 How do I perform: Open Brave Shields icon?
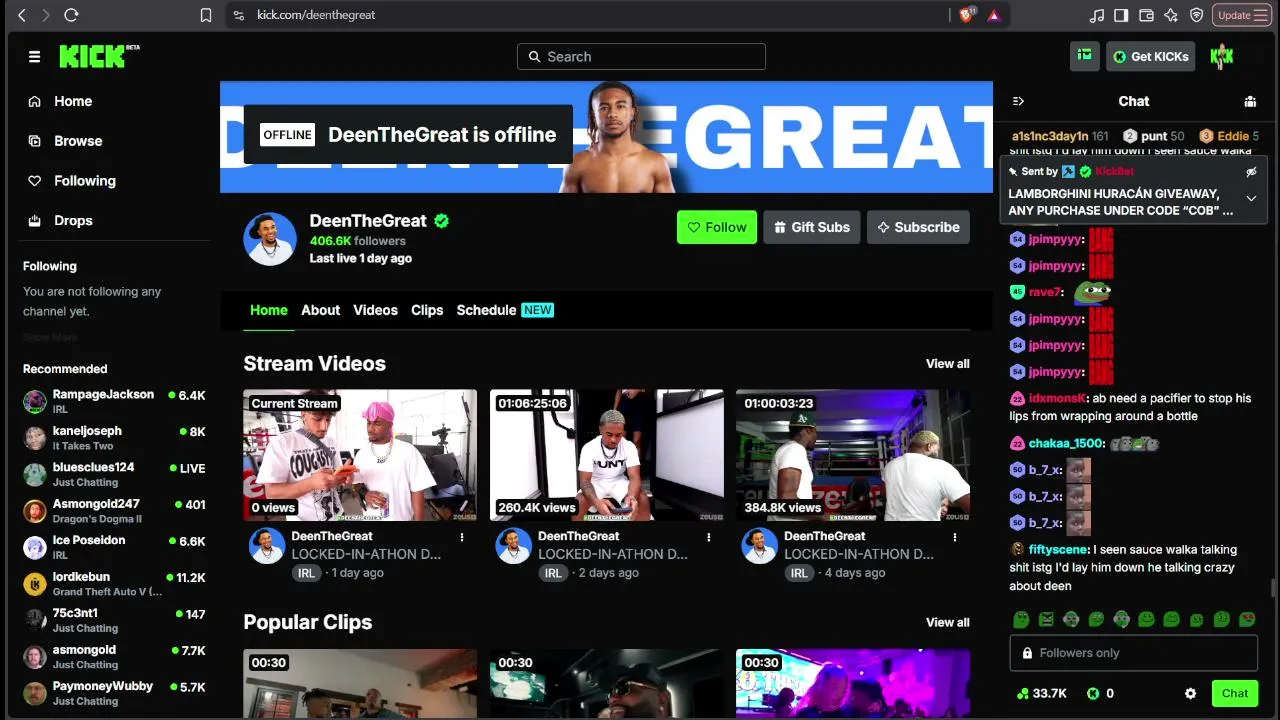pos(967,15)
